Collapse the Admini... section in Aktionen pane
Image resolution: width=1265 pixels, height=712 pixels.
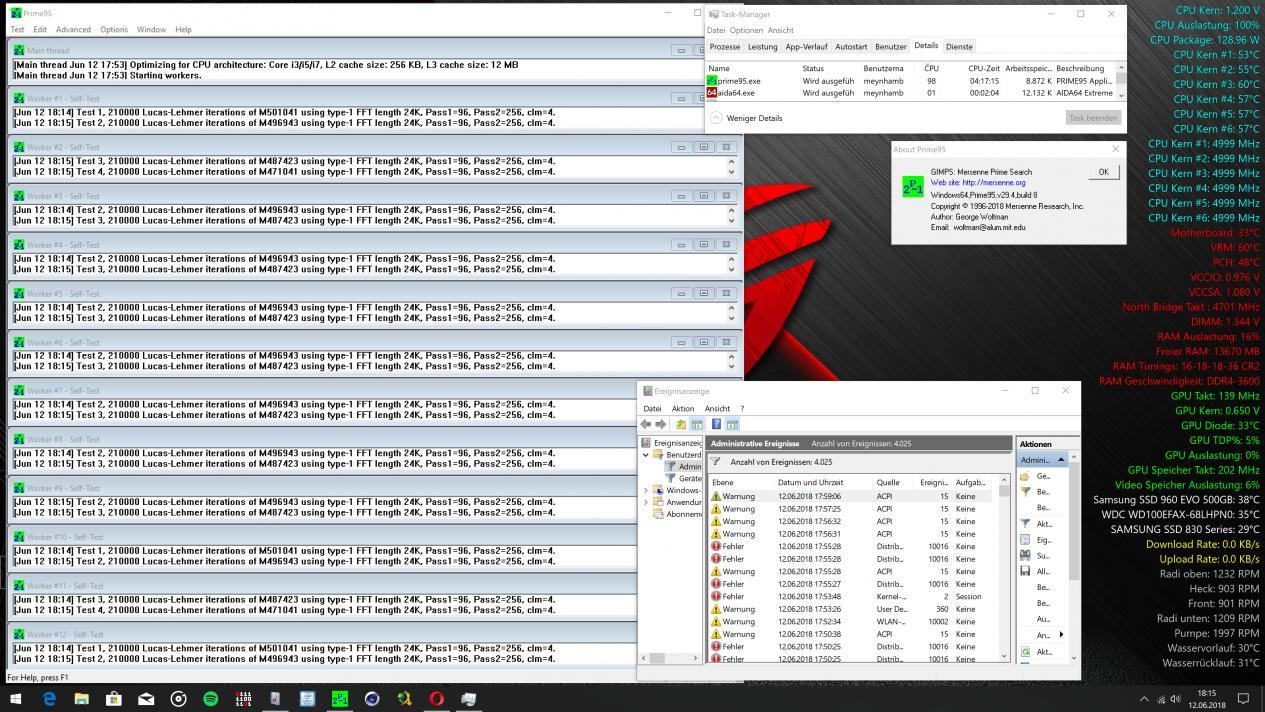1061,460
